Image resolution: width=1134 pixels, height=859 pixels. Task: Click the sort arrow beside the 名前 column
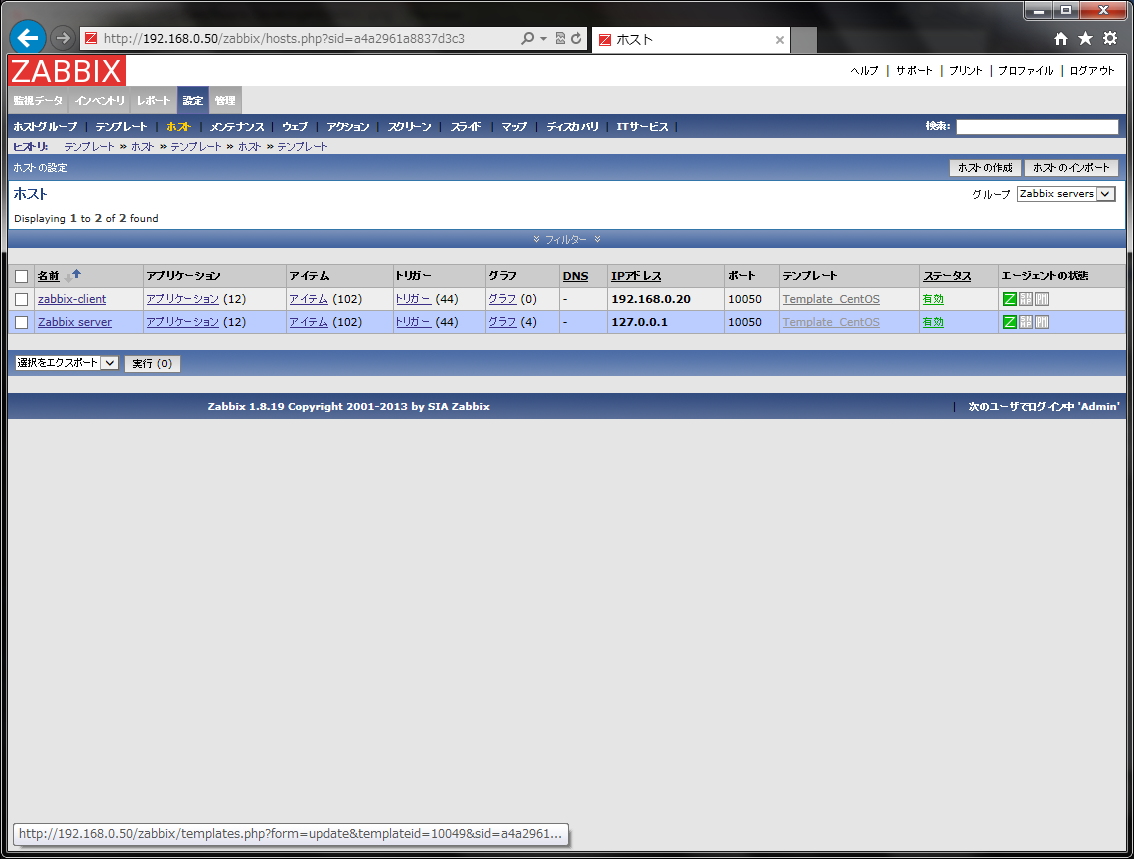[72, 275]
